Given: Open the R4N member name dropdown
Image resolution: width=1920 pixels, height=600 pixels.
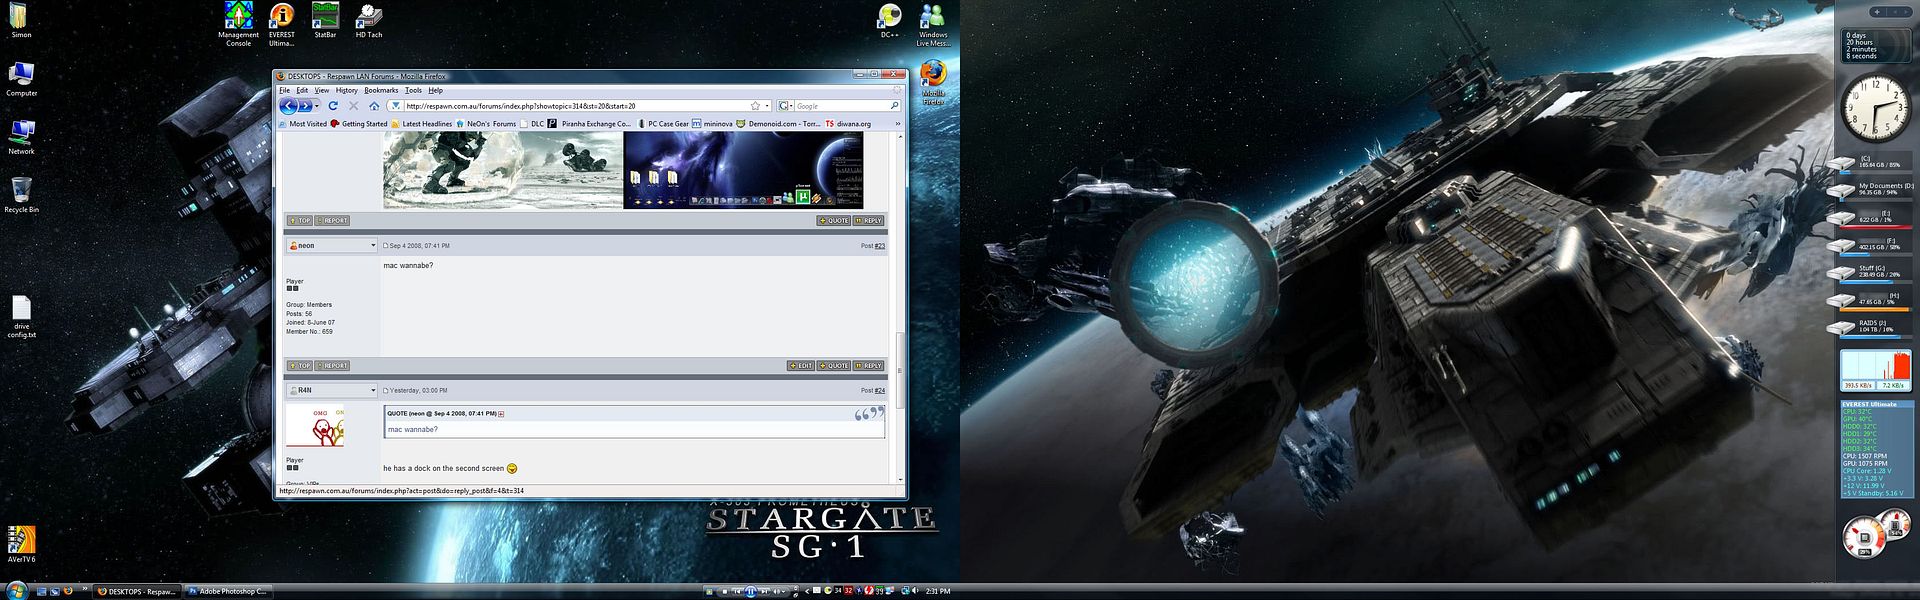Looking at the screenshot, I should point(331,390).
